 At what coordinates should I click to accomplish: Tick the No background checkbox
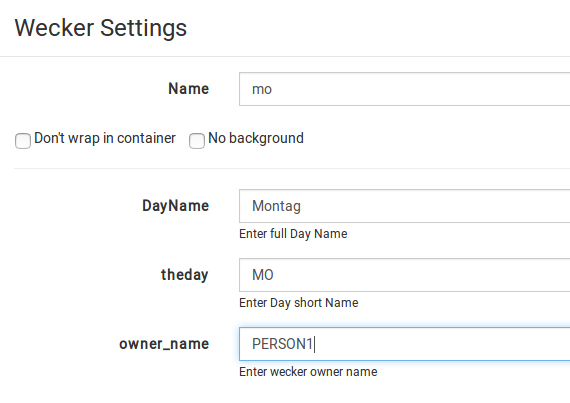point(197,141)
